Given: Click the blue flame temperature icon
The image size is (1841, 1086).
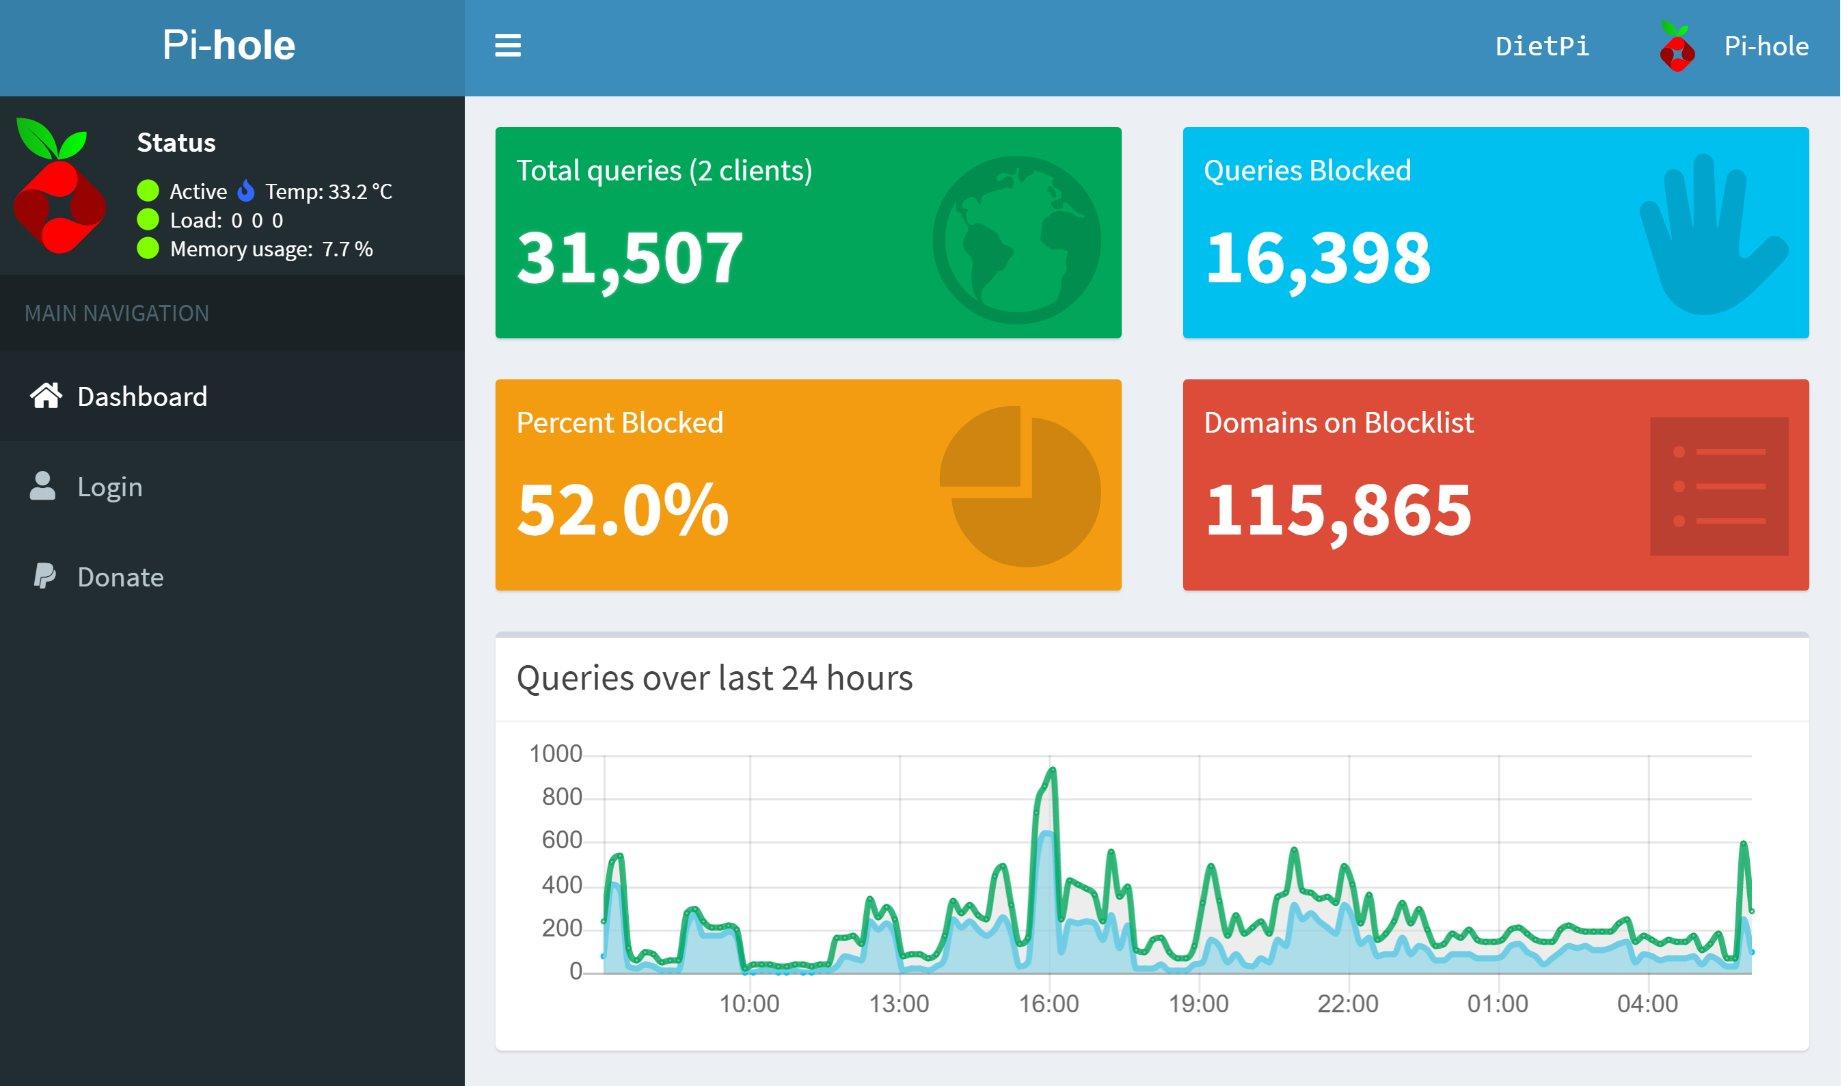Looking at the screenshot, I should click(x=246, y=190).
